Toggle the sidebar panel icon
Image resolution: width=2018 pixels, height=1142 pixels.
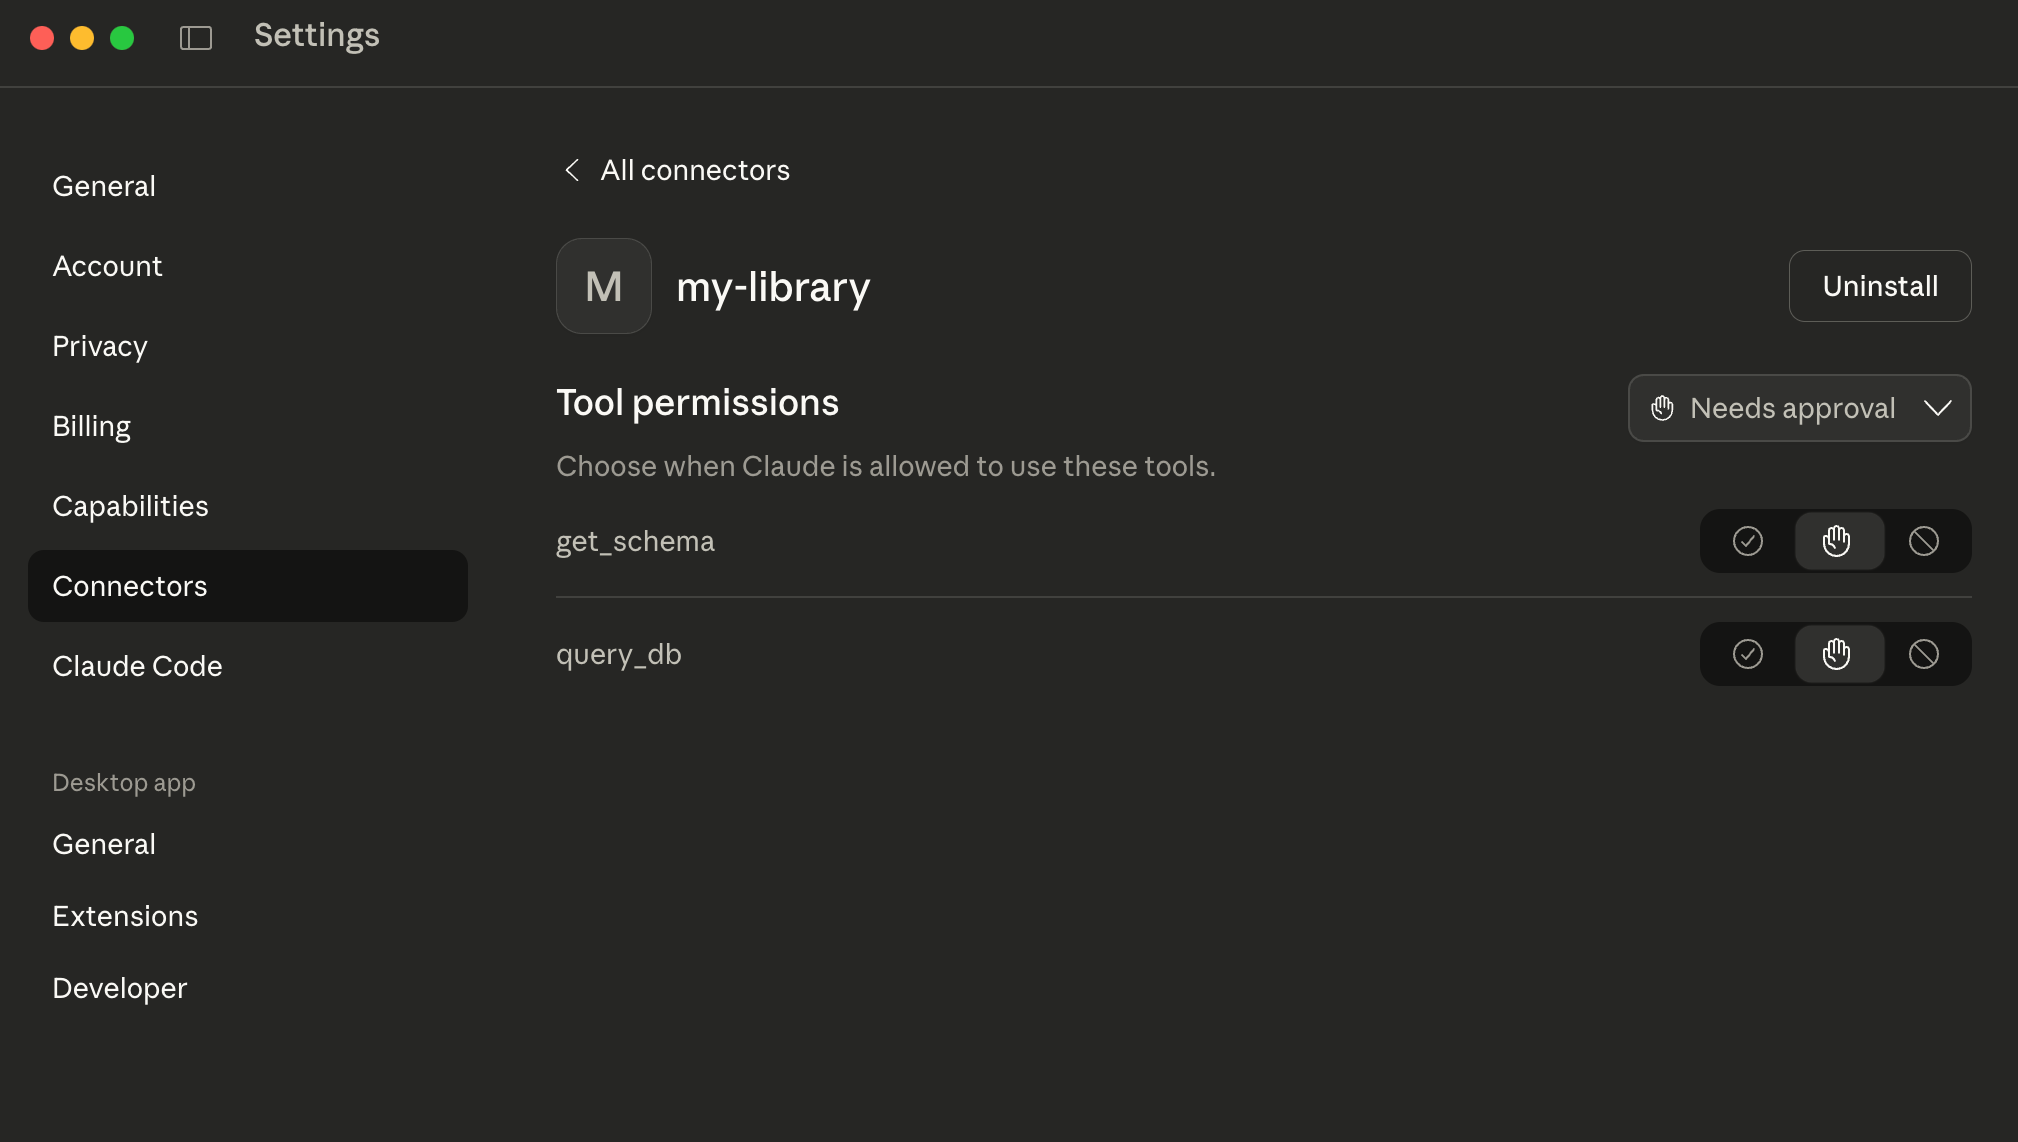tap(196, 38)
